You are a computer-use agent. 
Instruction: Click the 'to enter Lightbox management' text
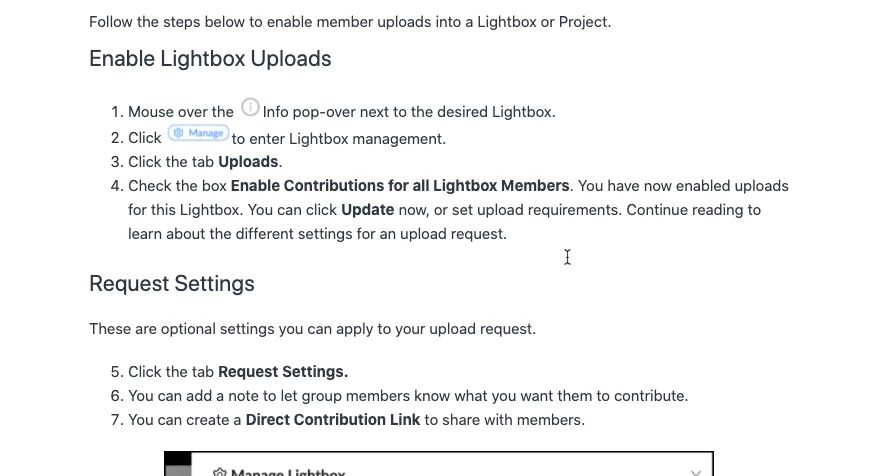pyautogui.click(x=339, y=139)
